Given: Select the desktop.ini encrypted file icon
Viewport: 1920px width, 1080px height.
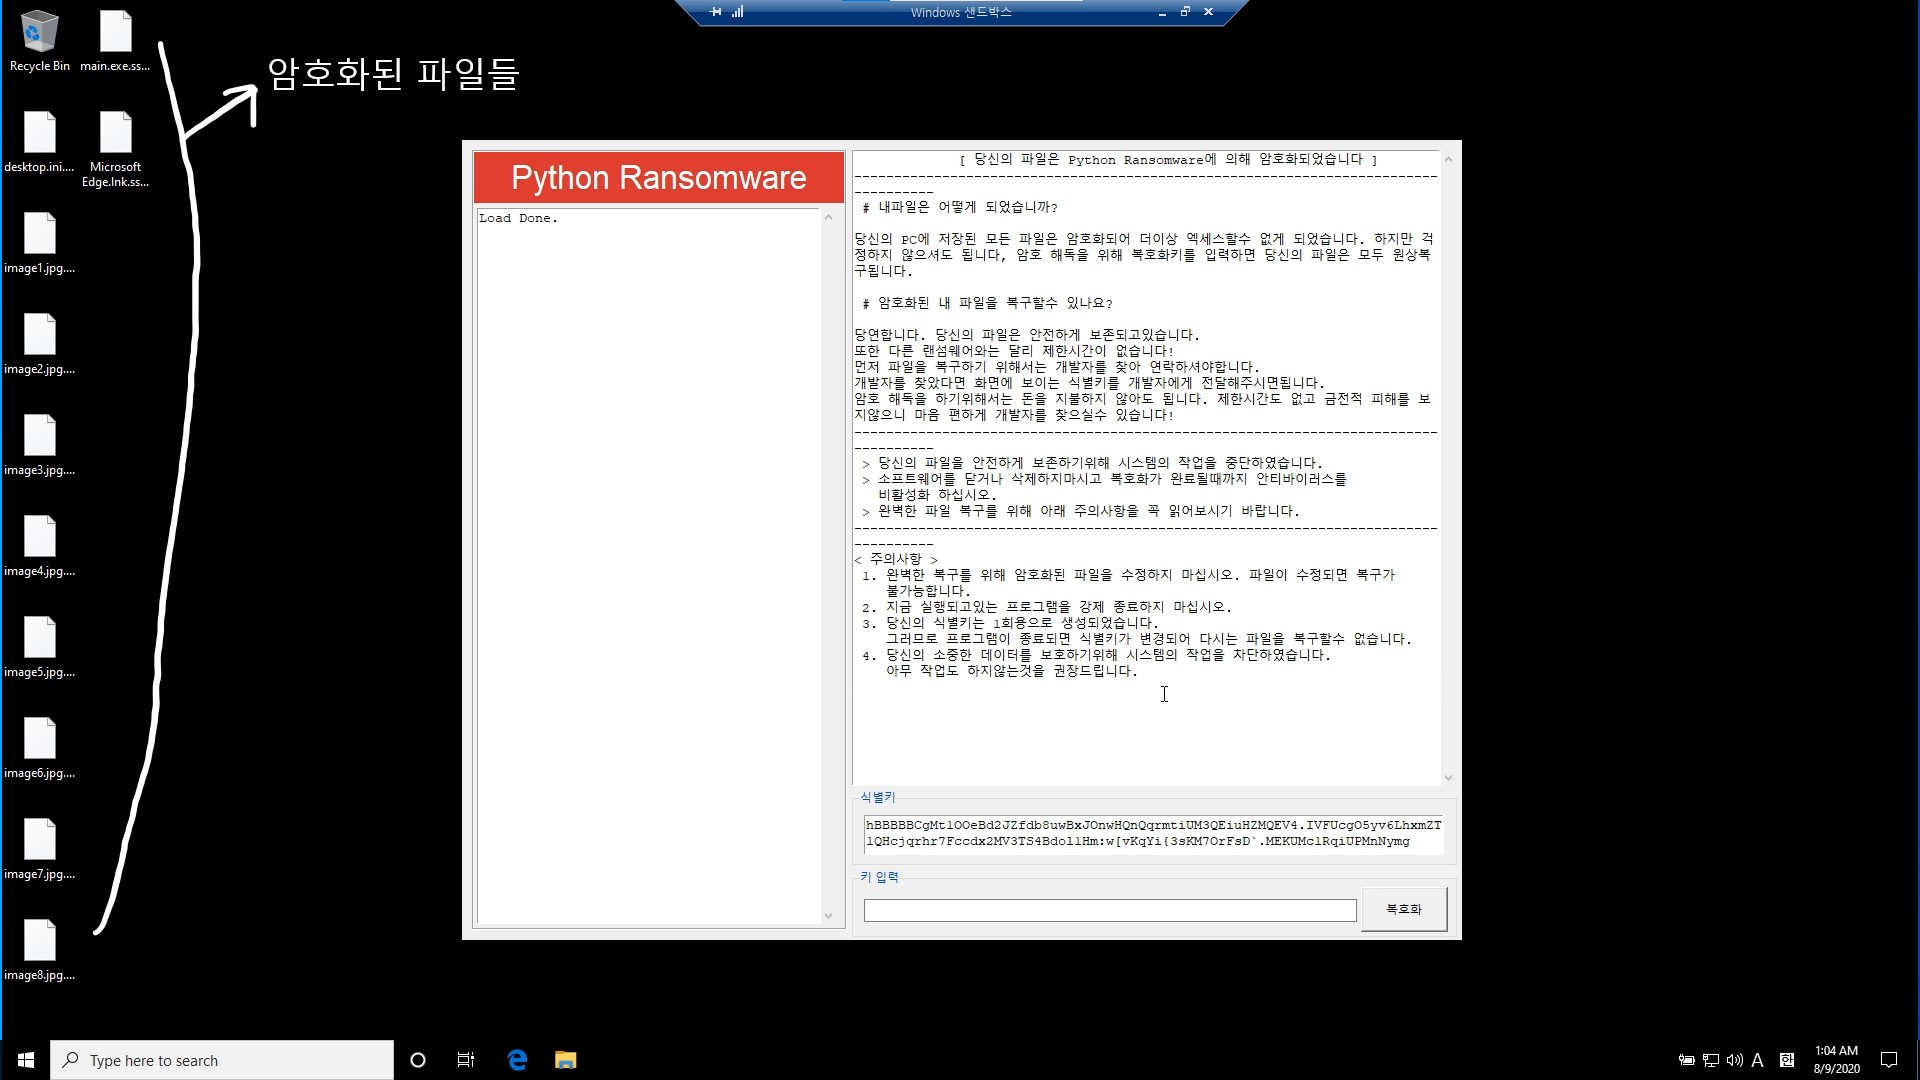Looking at the screenshot, I should coord(39,134).
